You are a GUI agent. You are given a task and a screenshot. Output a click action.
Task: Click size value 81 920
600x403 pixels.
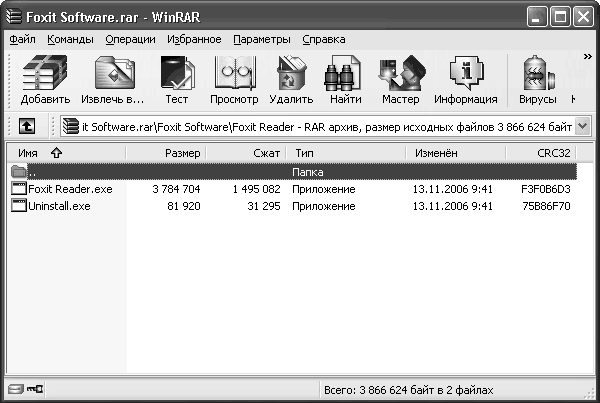(184, 206)
